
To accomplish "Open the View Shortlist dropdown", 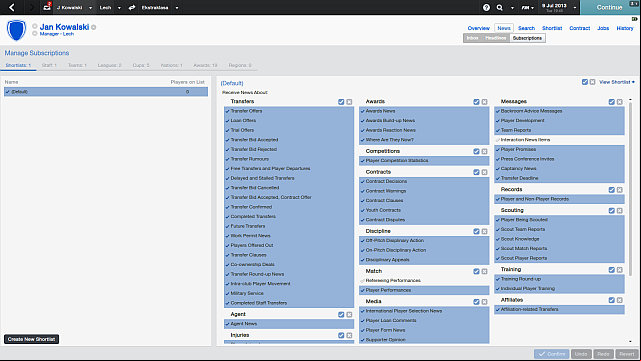I will click(x=617, y=82).
